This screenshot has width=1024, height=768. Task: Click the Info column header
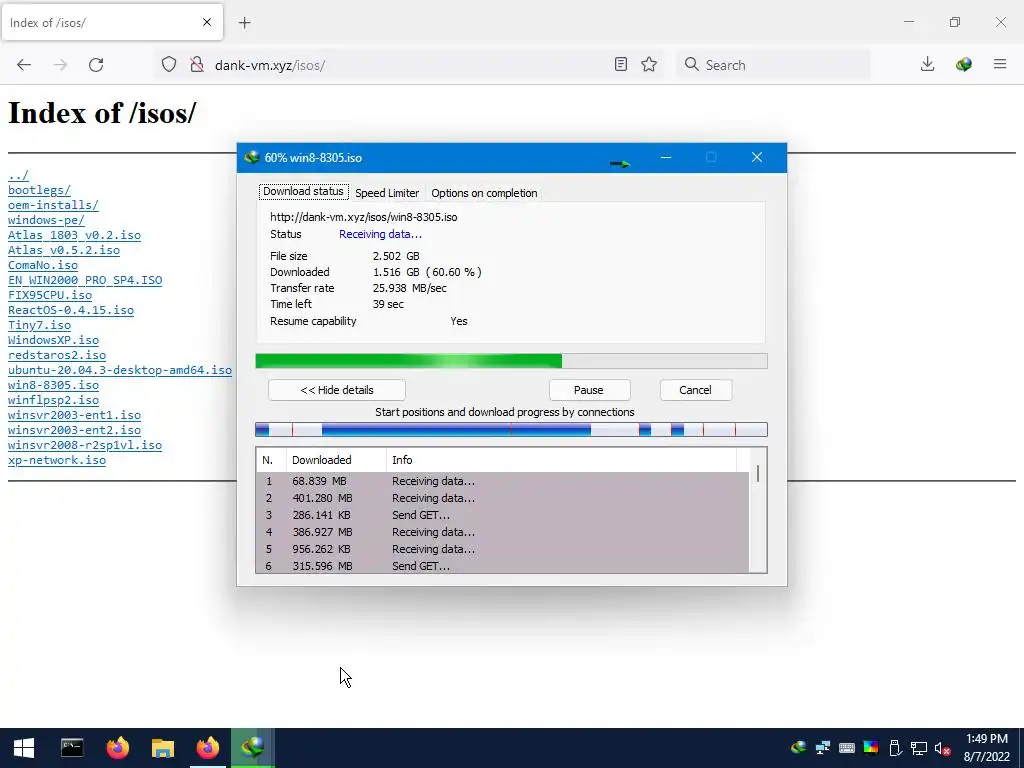(562, 460)
